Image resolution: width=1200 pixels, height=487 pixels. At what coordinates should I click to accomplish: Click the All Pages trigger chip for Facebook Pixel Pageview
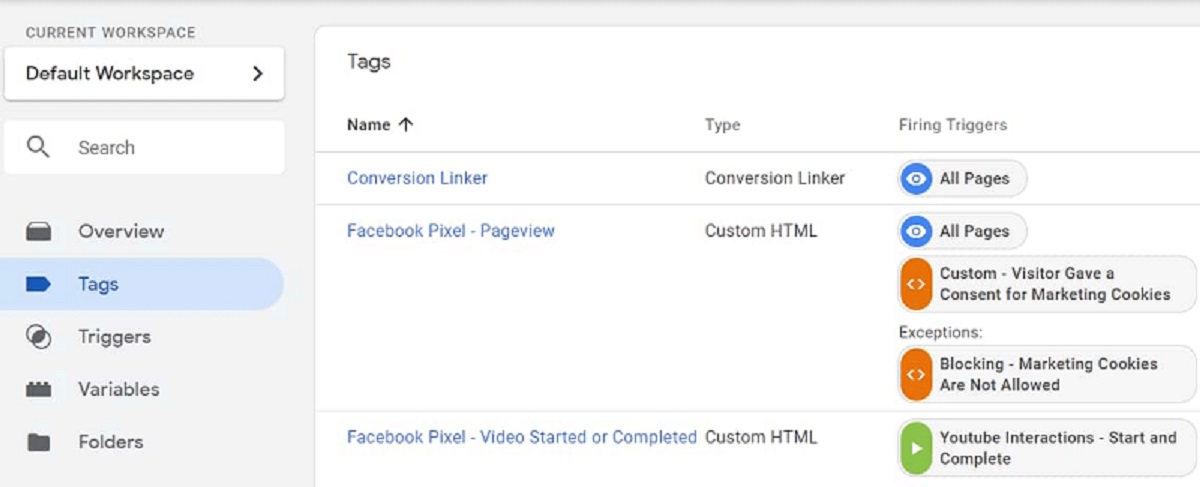[x=962, y=231]
